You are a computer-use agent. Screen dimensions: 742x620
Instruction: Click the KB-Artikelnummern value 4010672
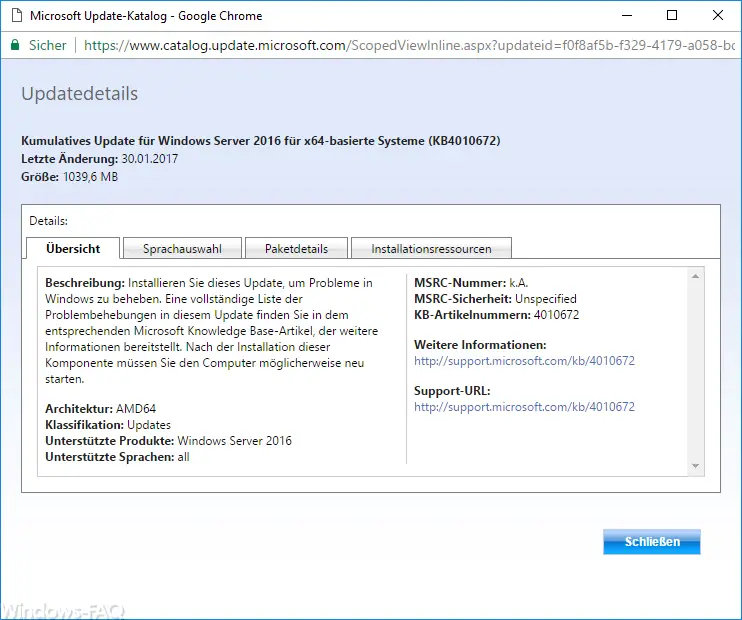556,315
